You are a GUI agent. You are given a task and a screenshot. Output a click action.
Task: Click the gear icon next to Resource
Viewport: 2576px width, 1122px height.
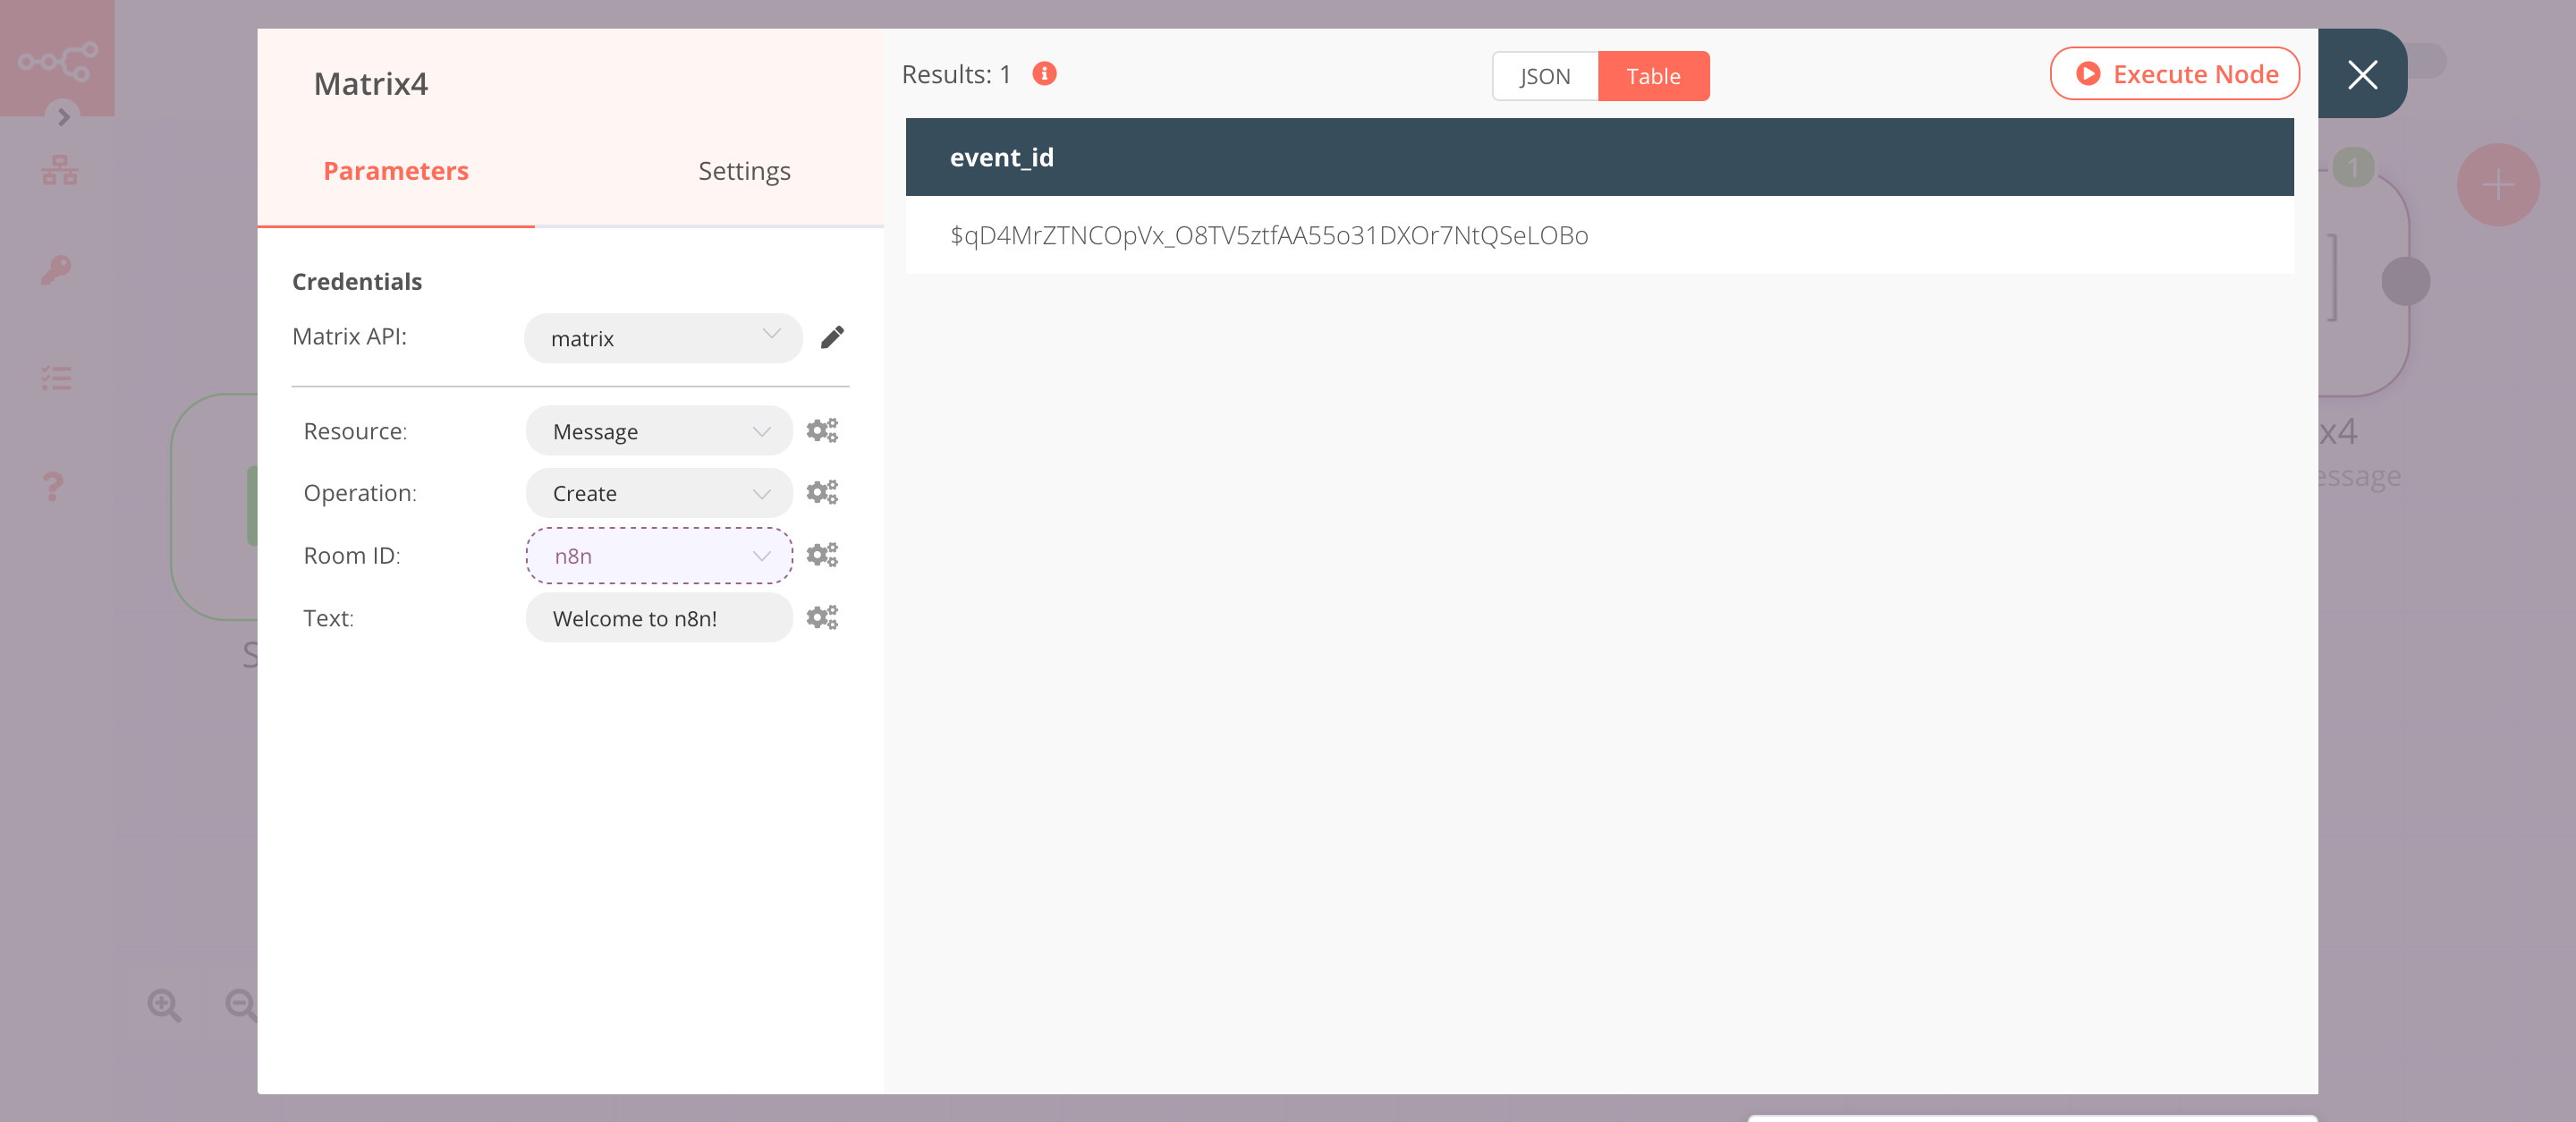821,430
